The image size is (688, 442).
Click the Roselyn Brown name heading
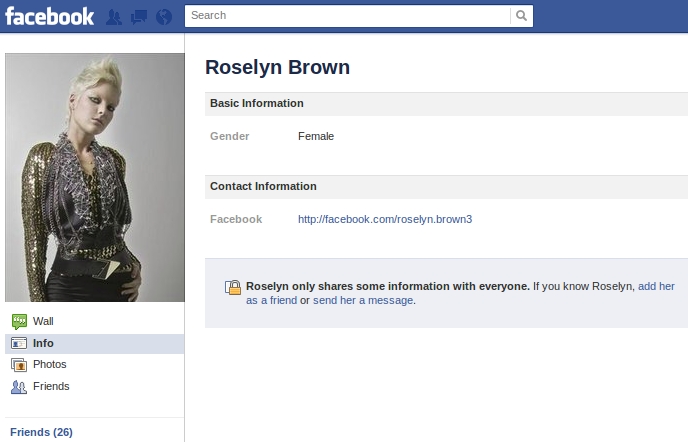coord(277,67)
